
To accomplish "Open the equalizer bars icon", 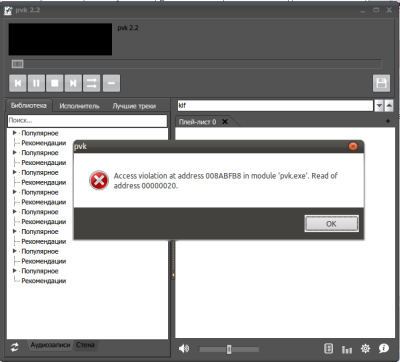I will point(347,349).
